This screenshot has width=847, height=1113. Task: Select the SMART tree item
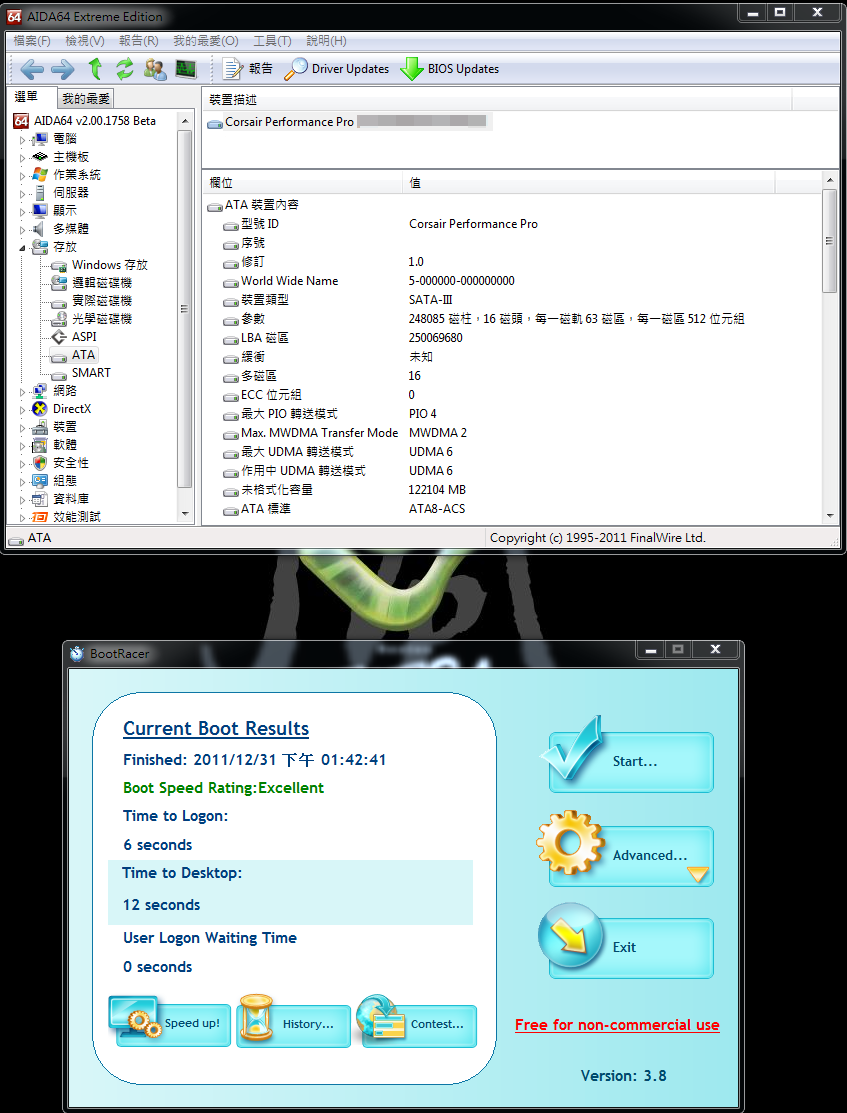tap(91, 373)
